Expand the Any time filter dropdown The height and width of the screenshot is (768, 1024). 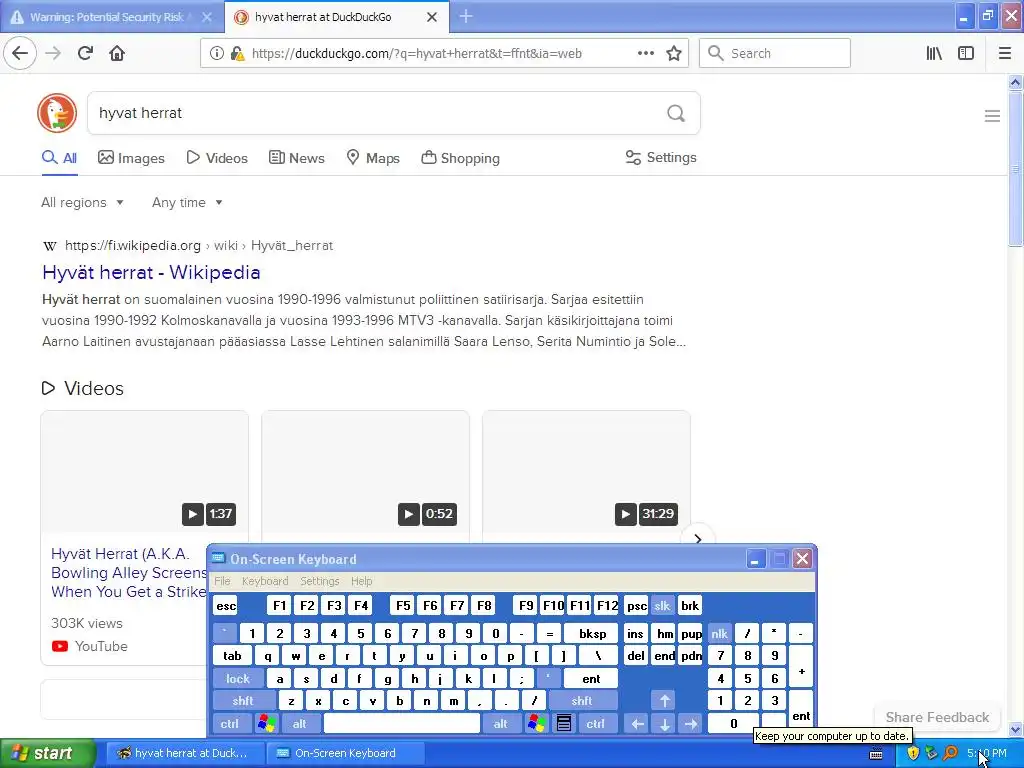click(x=187, y=202)
